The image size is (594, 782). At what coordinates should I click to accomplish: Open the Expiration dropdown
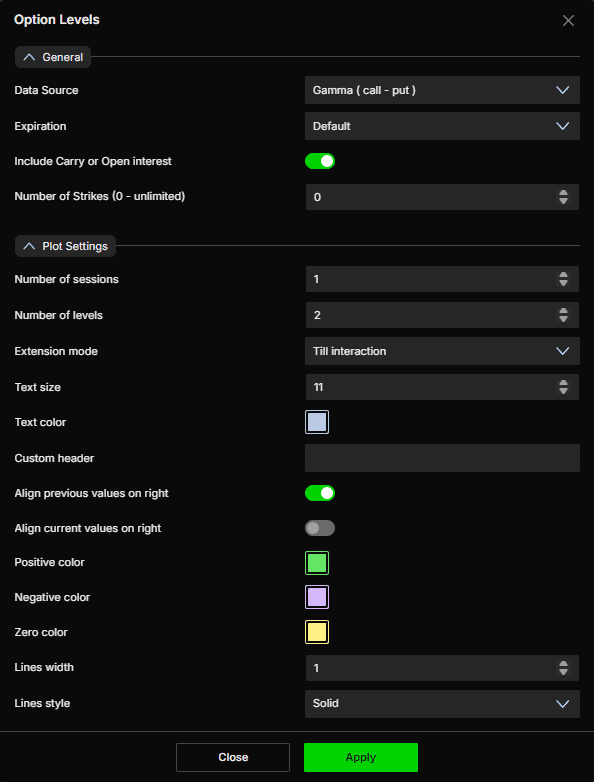(442, 126)
